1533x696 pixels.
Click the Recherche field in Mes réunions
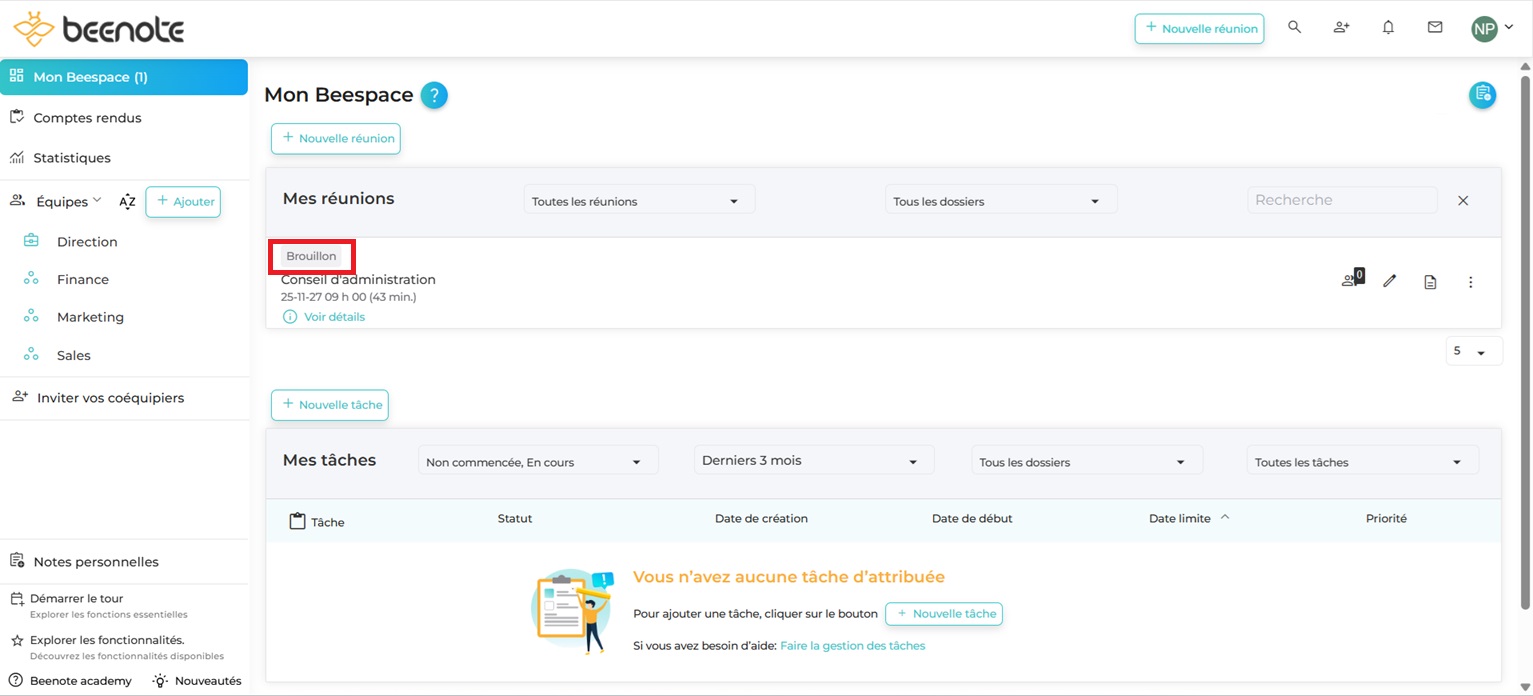coord(1340,200)
